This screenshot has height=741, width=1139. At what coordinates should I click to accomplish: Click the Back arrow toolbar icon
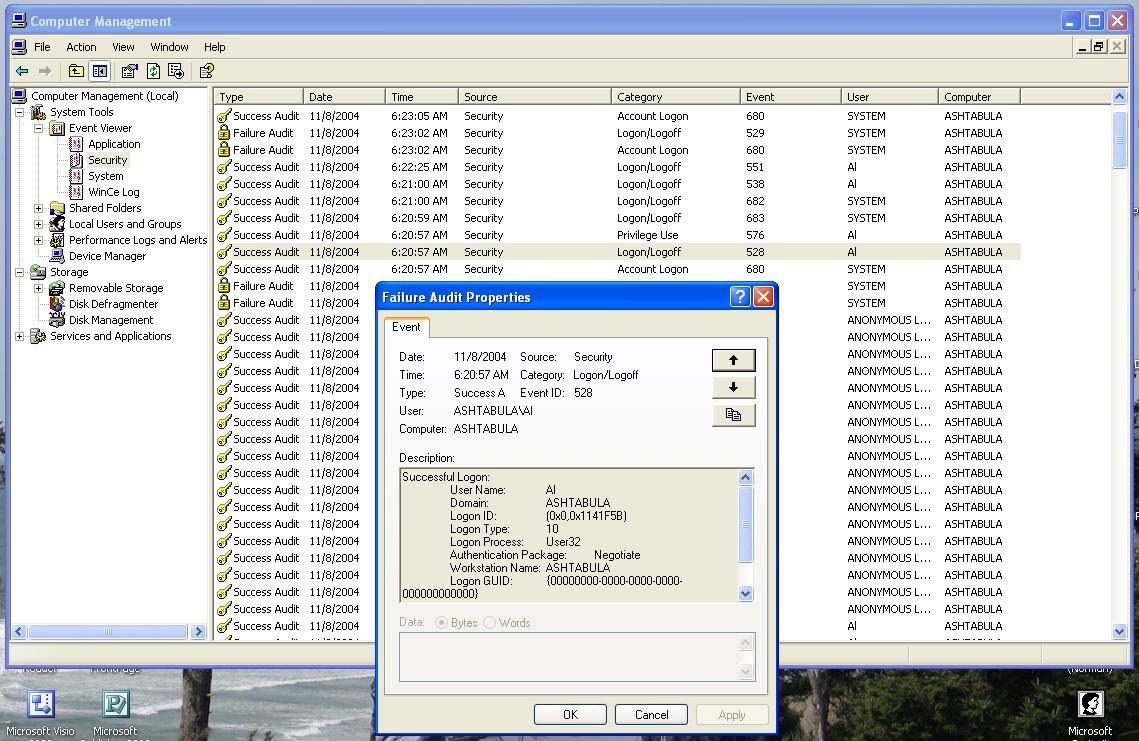(x=22, y=71)
